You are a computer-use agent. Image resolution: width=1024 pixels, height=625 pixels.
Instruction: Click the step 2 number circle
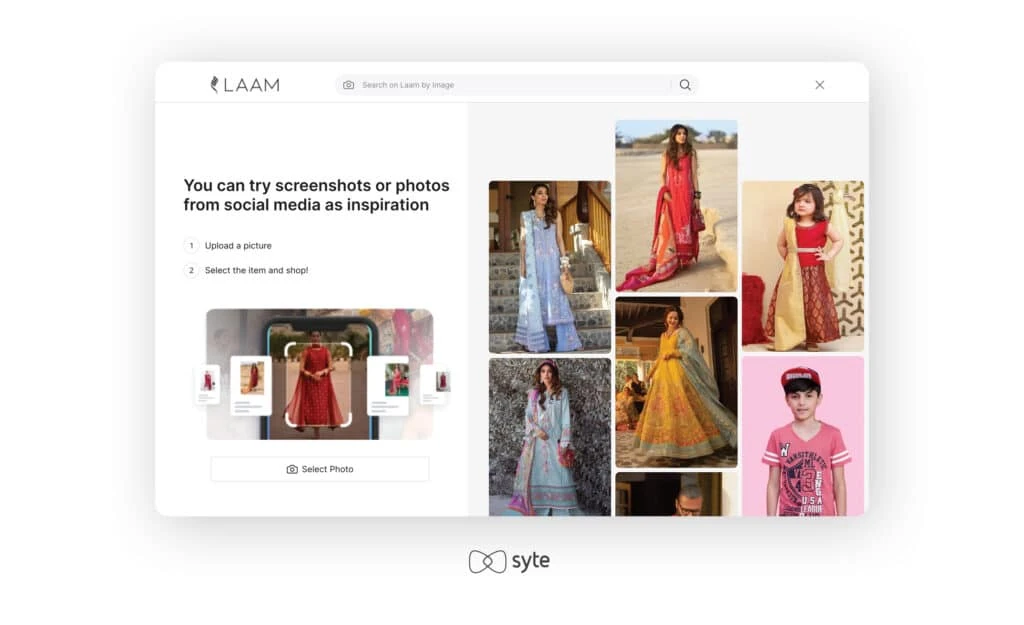point(191,270)
